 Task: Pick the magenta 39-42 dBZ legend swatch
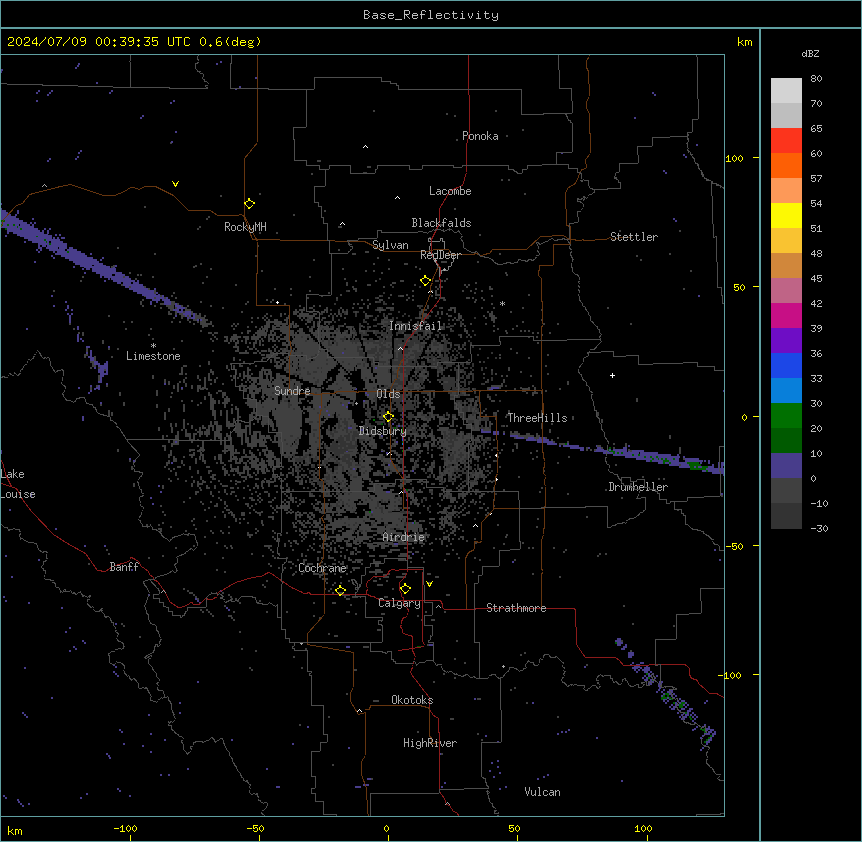[786, 315]
